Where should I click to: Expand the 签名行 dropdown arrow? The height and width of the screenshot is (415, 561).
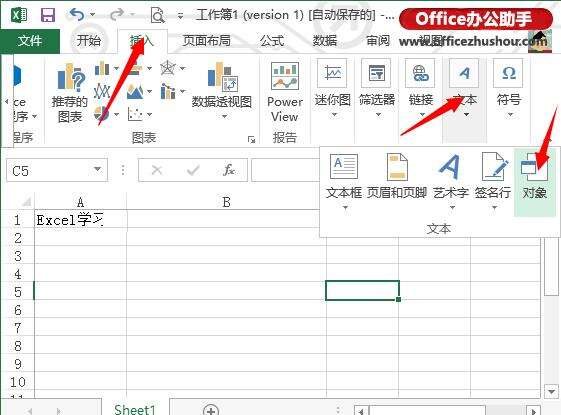tap(494, 208)
